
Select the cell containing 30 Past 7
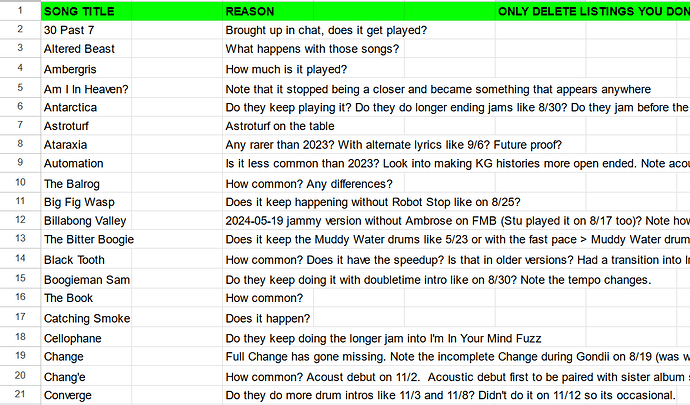point(86,30)
